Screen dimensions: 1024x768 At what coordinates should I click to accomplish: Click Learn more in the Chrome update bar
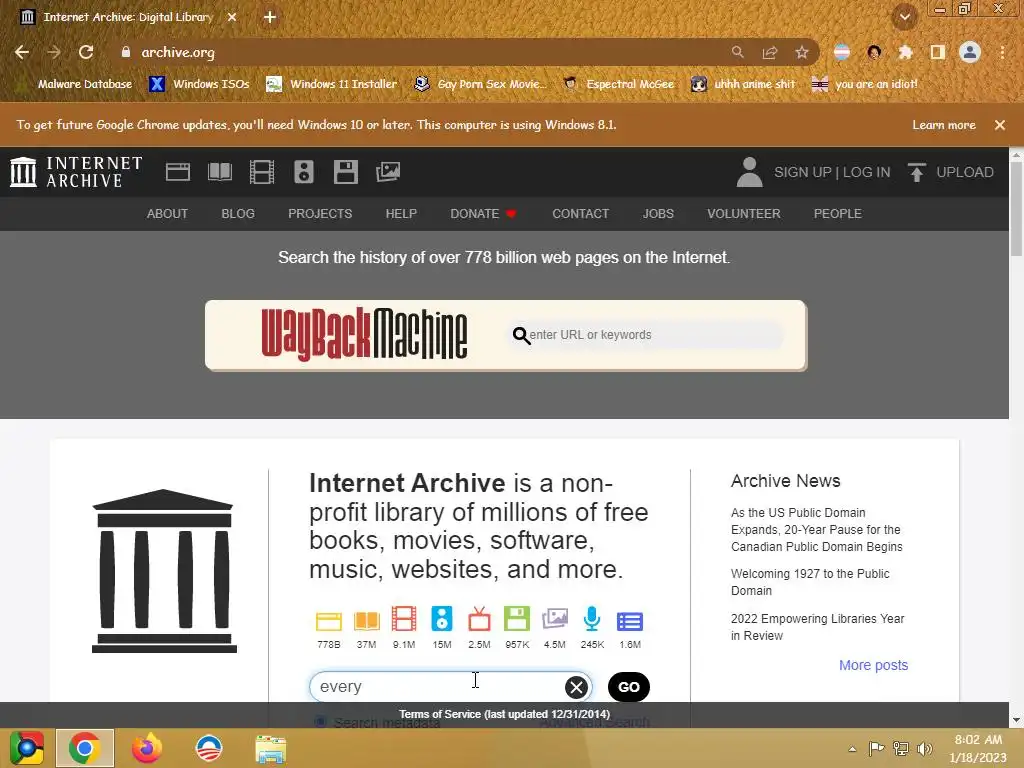tap(944, 125)
